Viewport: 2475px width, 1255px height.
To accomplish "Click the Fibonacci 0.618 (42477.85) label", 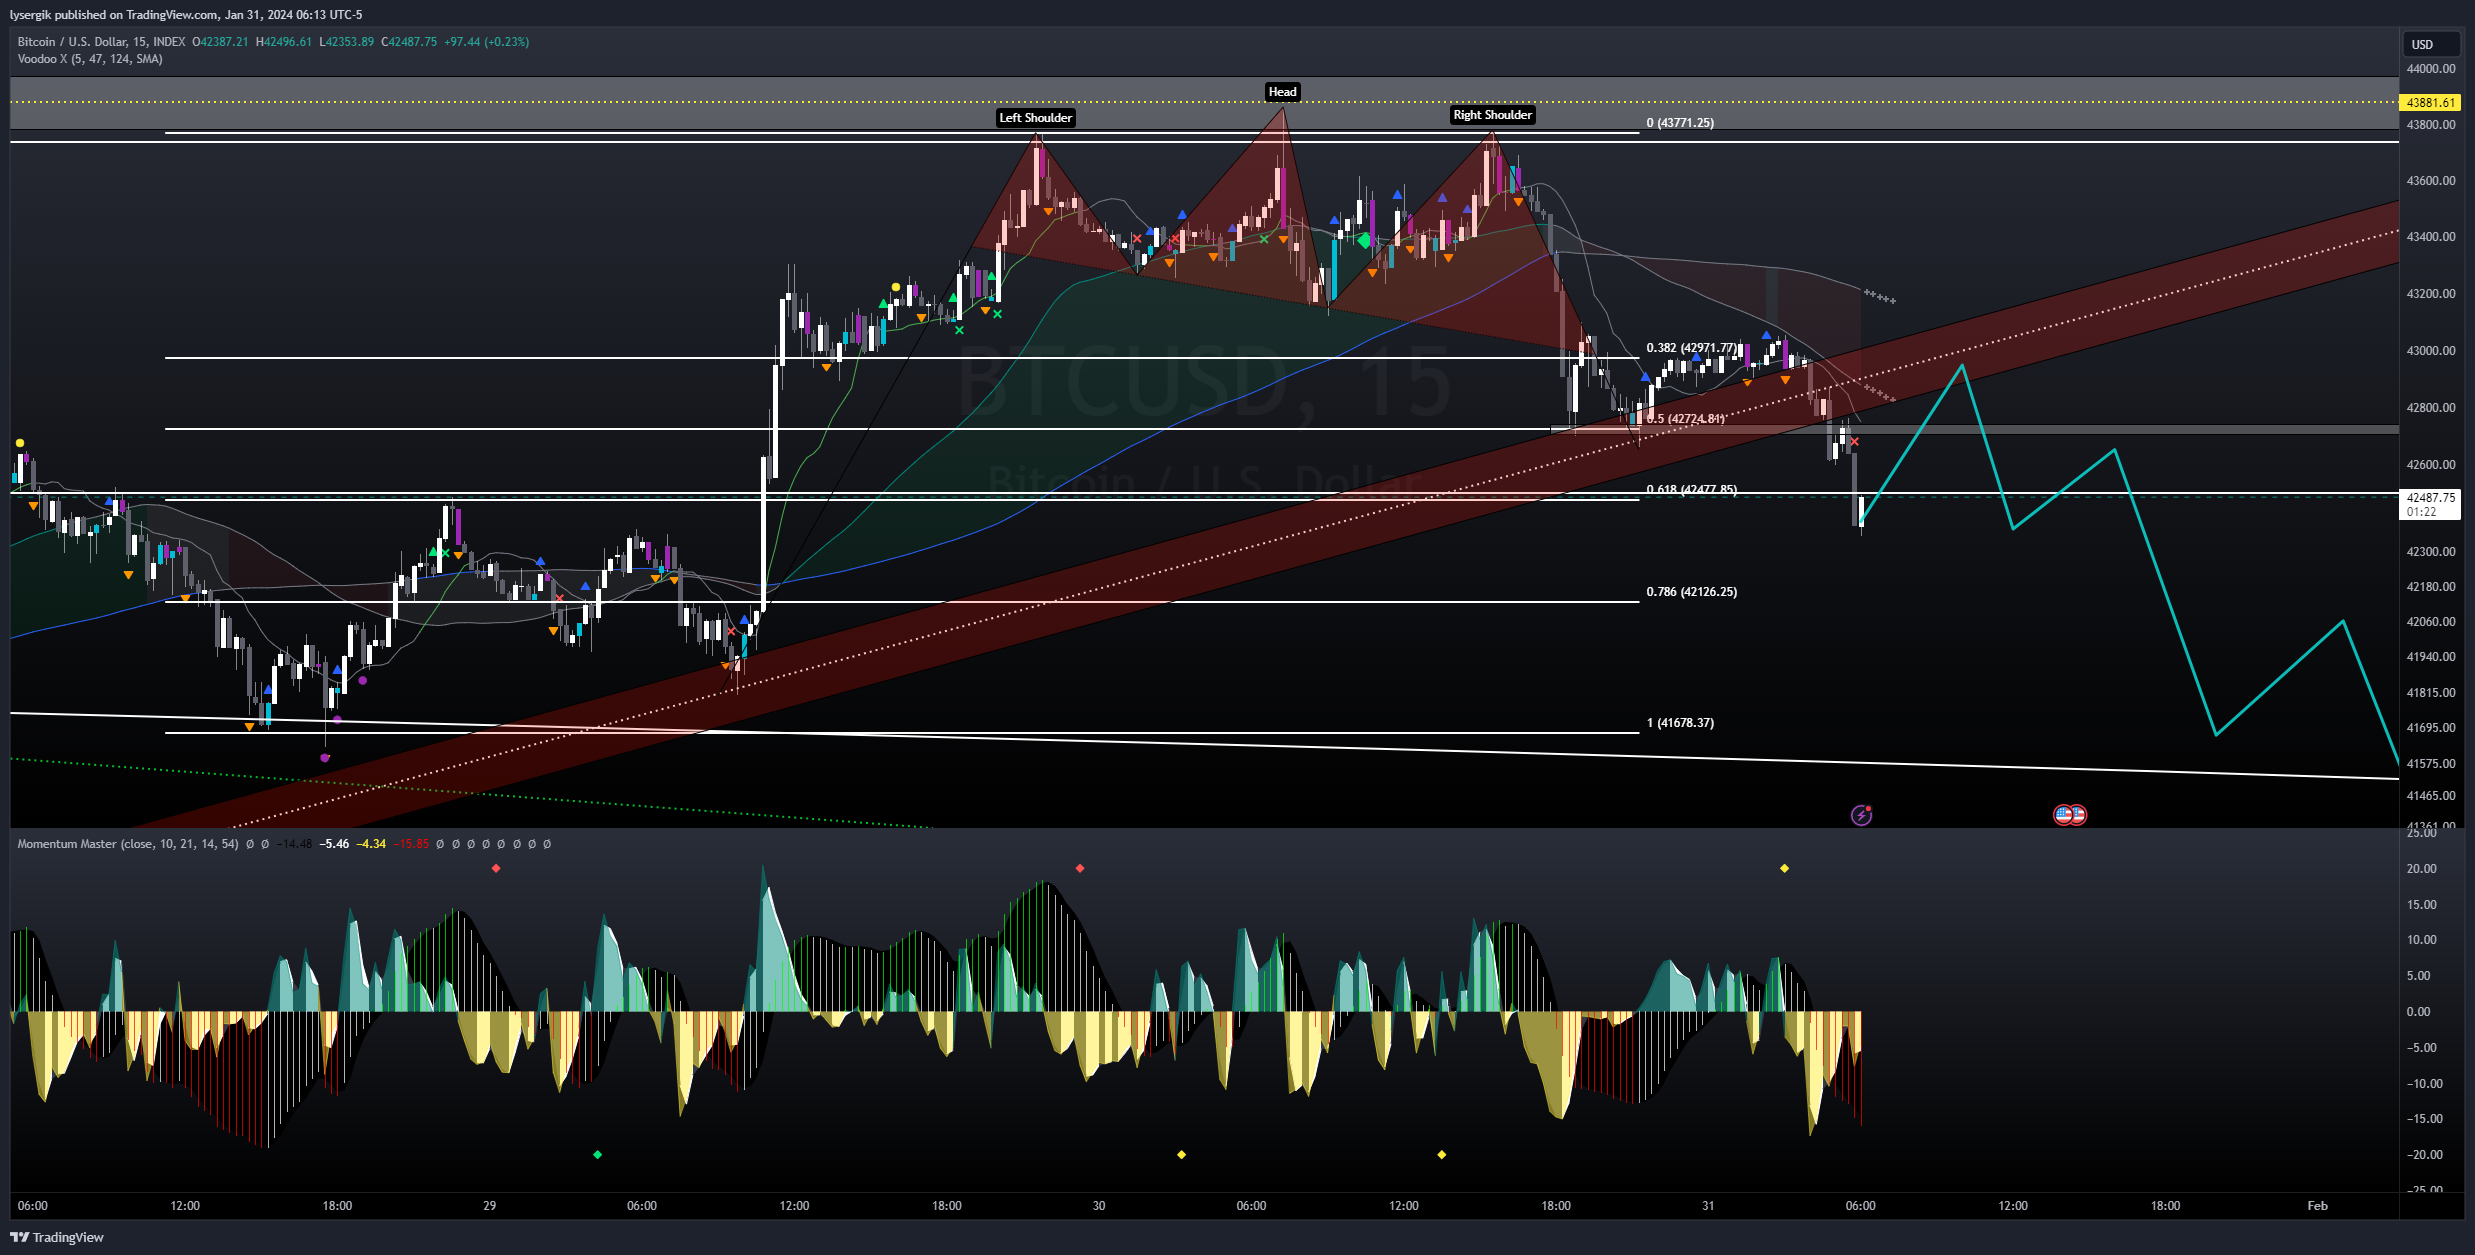I will click(1692, 490).
